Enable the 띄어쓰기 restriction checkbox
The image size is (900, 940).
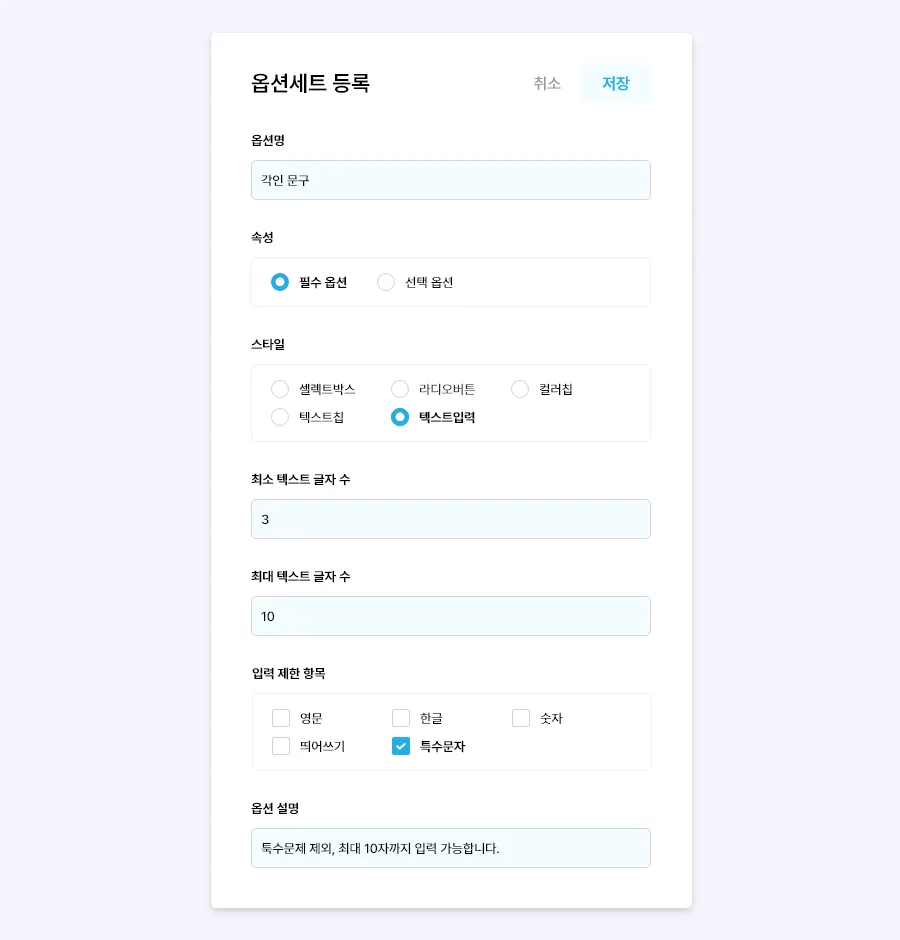(x=281, y=746)
